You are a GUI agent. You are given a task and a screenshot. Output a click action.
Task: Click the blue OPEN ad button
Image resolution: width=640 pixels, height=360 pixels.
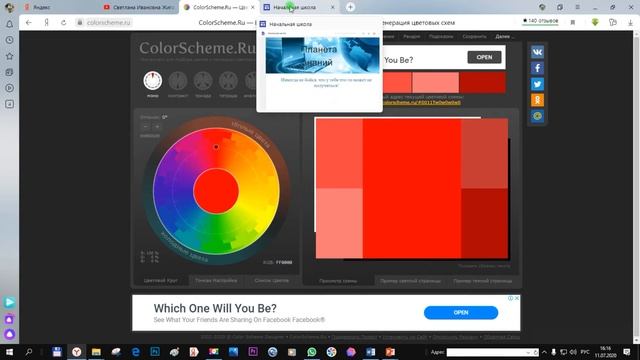(x=461, y=313)
